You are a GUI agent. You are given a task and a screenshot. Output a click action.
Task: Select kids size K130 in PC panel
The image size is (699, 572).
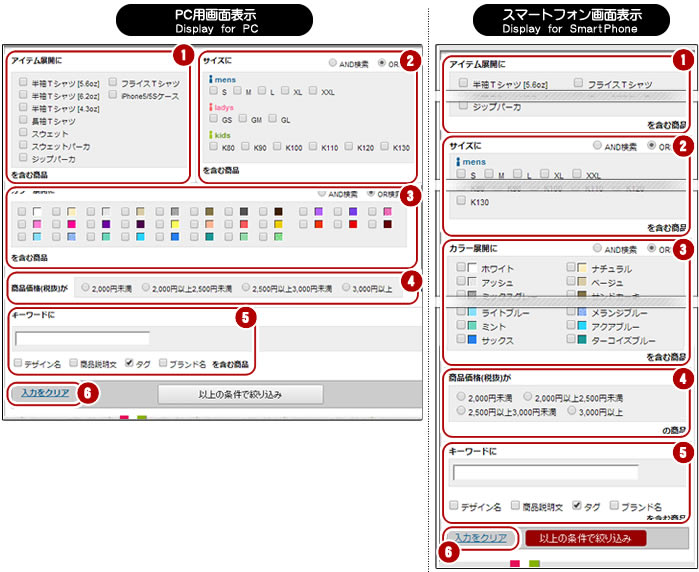[384, 146]
